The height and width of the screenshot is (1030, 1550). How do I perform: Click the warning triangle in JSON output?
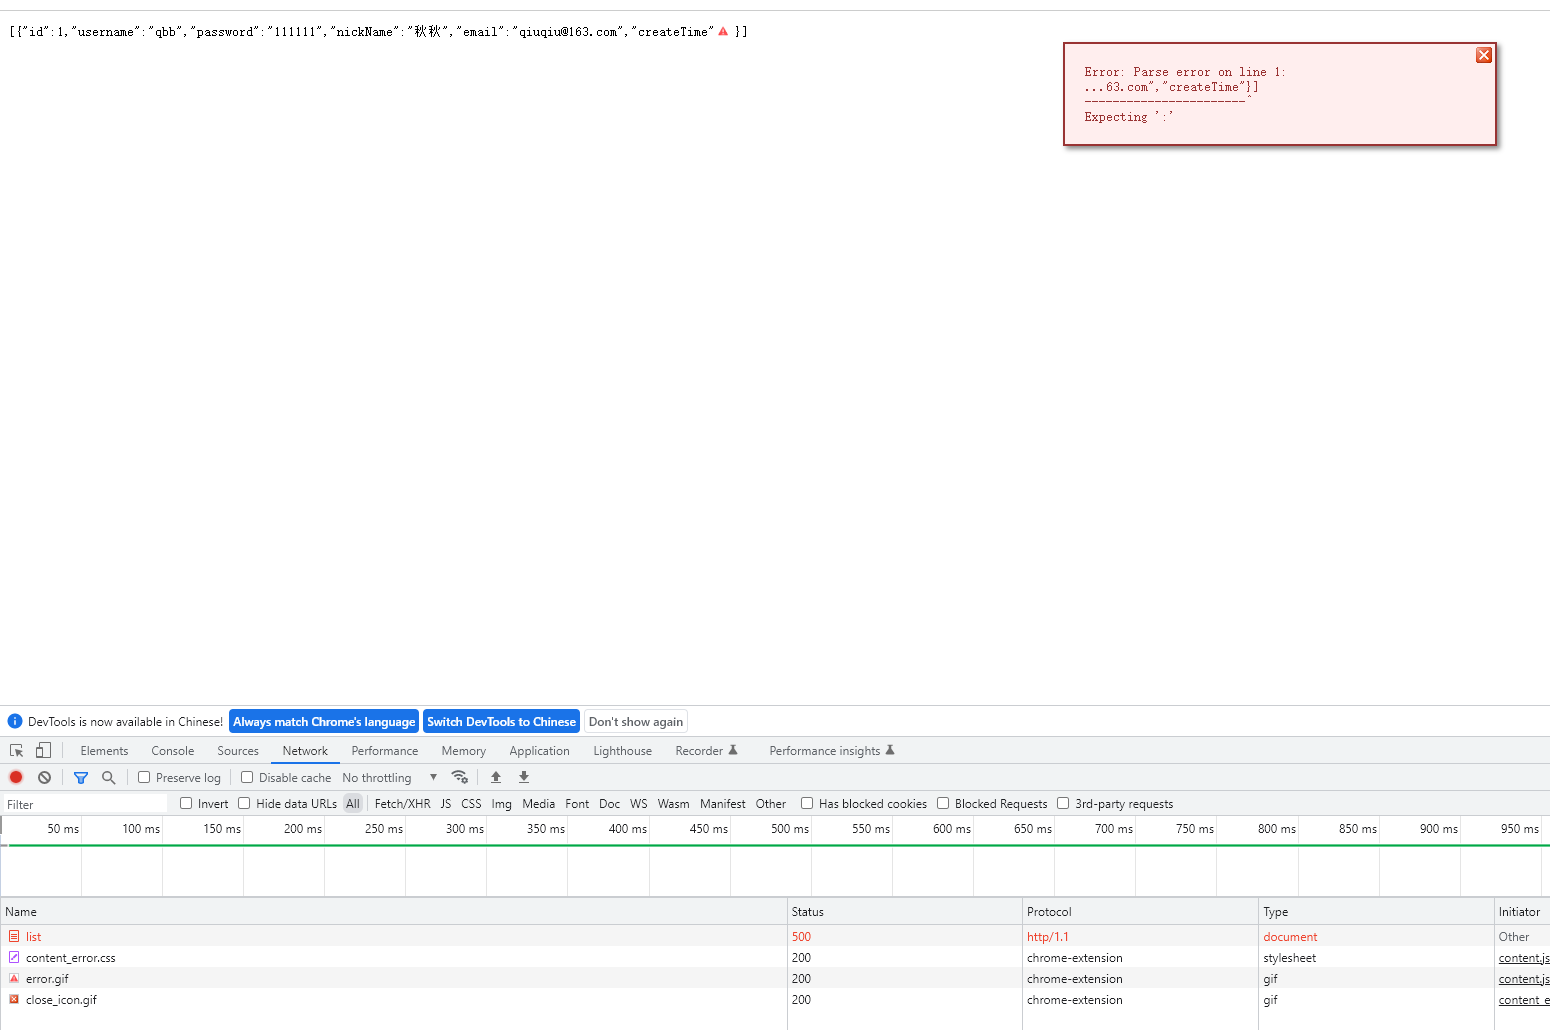point(723,31)
